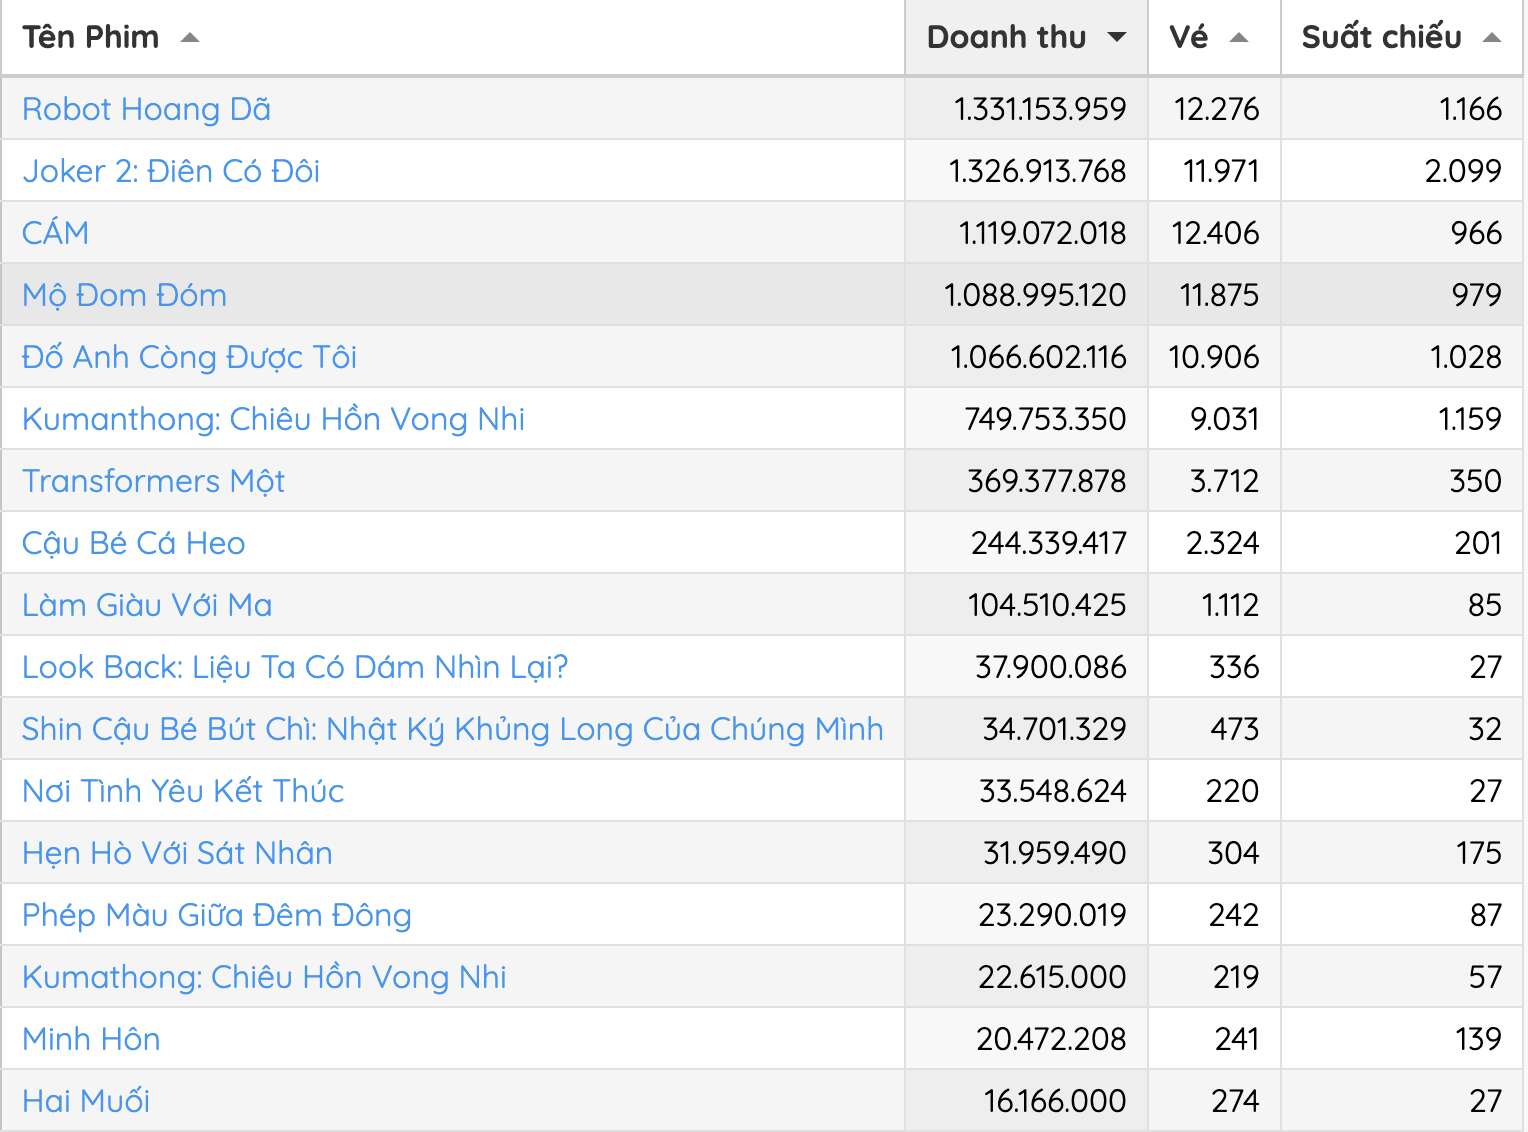Image resolution: width=1528 pixels, height=1132 pixels.
Task: Select ticket count 473
Action: click(x=1235, y=729)
